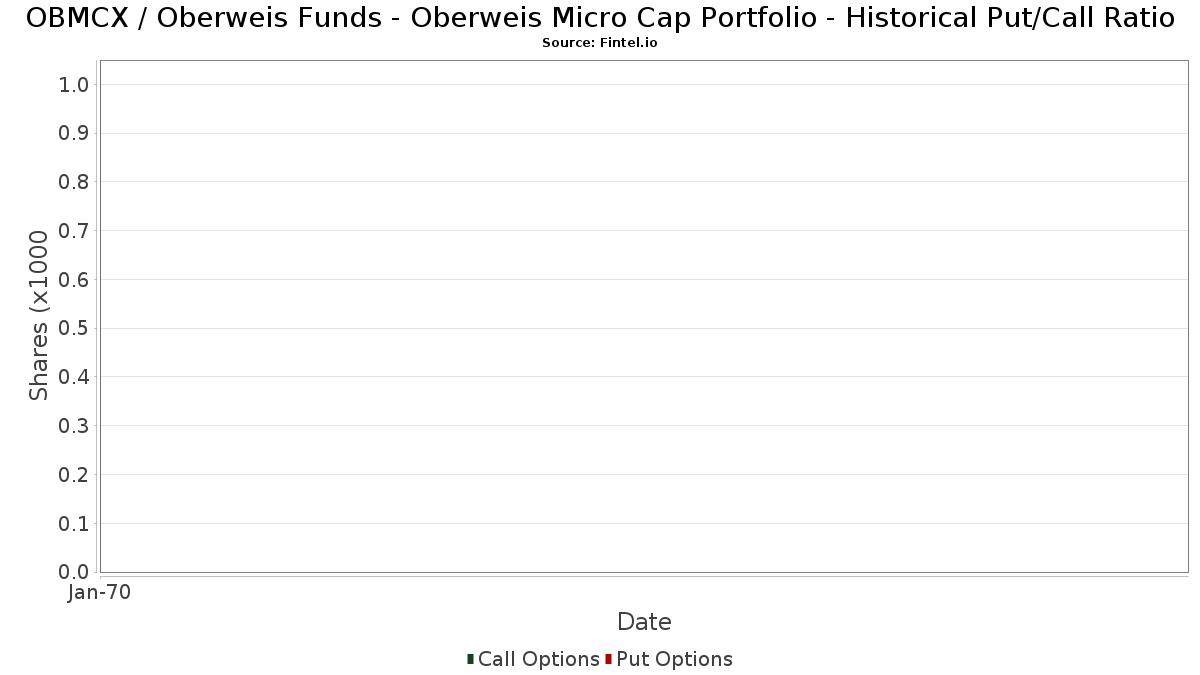
Task: Click the Shares (x1000 y-axis title
Action: point(39,315)
